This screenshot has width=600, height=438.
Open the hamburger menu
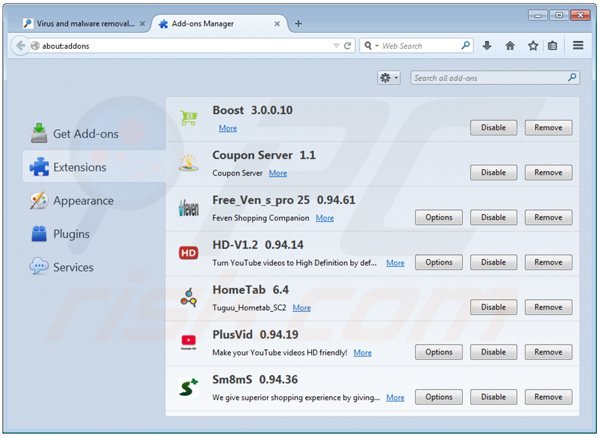pyautogui.click(x=578, y=46)
